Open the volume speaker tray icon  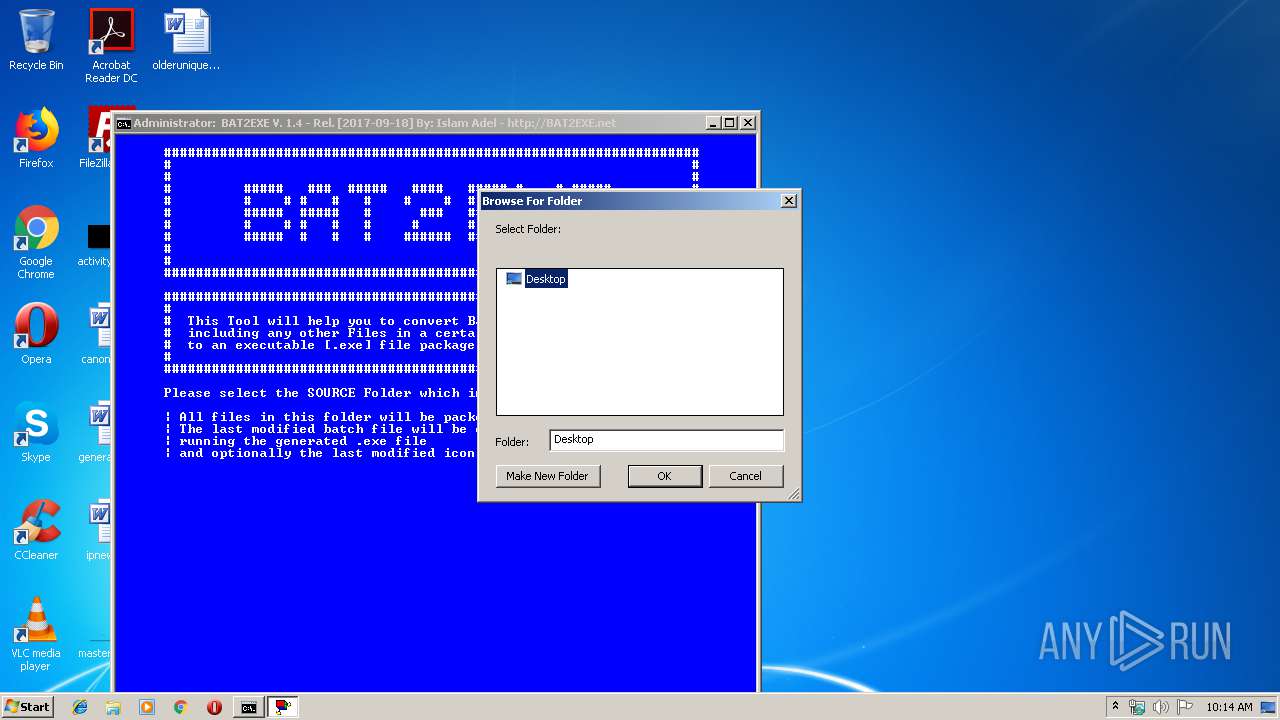click(x=1161, y=707)
